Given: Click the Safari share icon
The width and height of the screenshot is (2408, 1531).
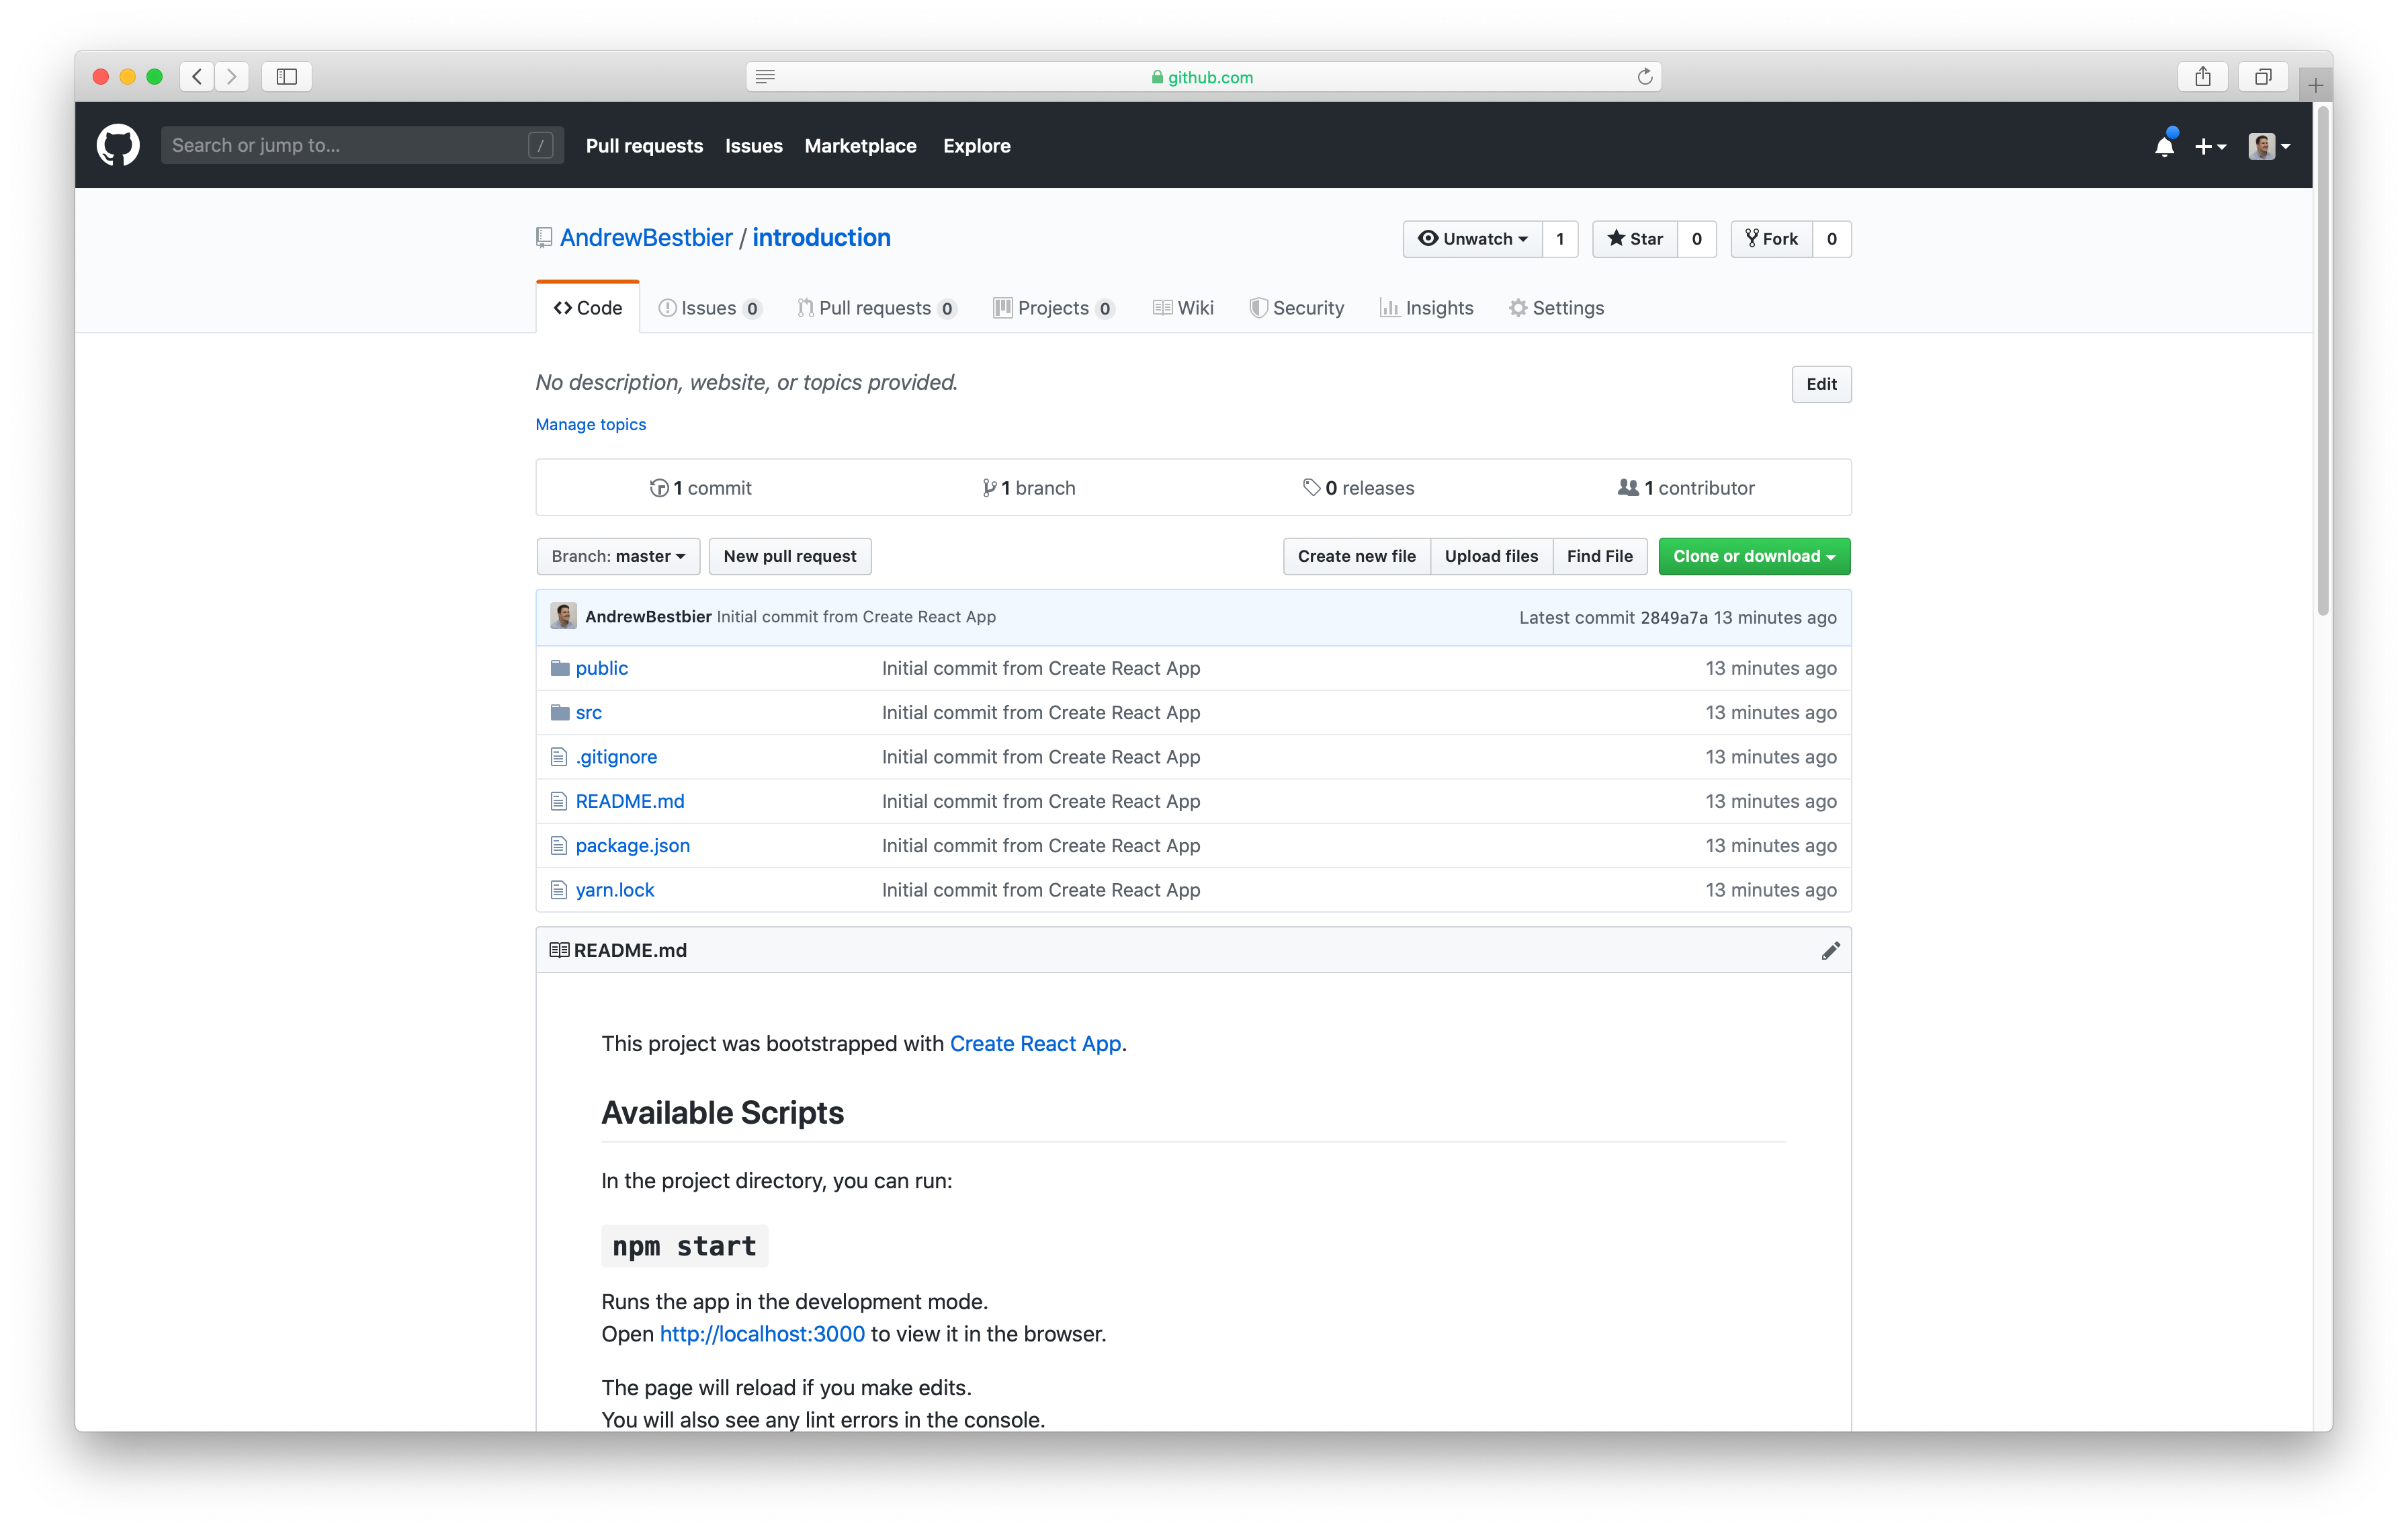Looking at the screenshot, I should pos(2203,77).
